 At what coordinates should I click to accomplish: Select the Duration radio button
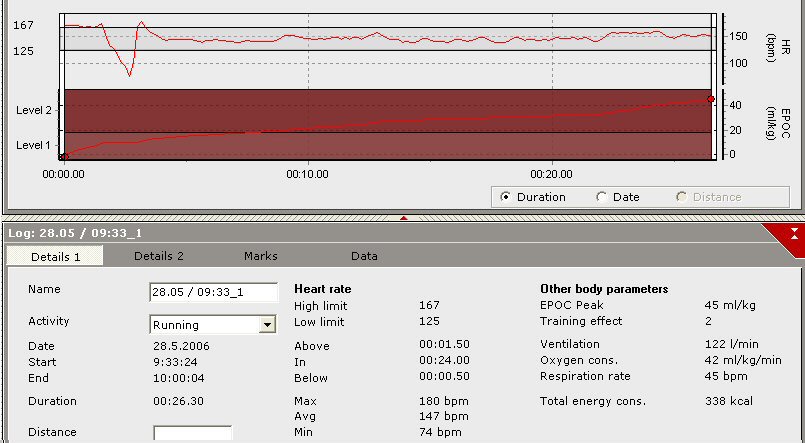505,197
